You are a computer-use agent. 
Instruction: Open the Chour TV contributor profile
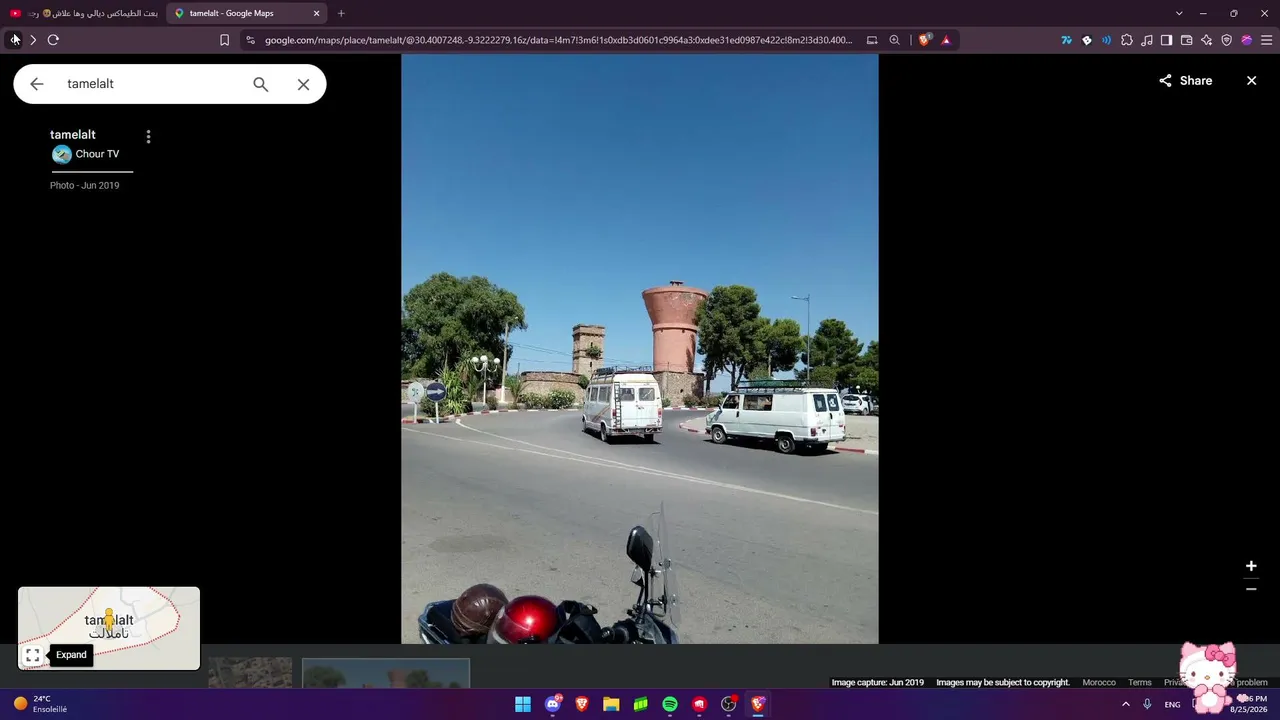click(97, 154)
